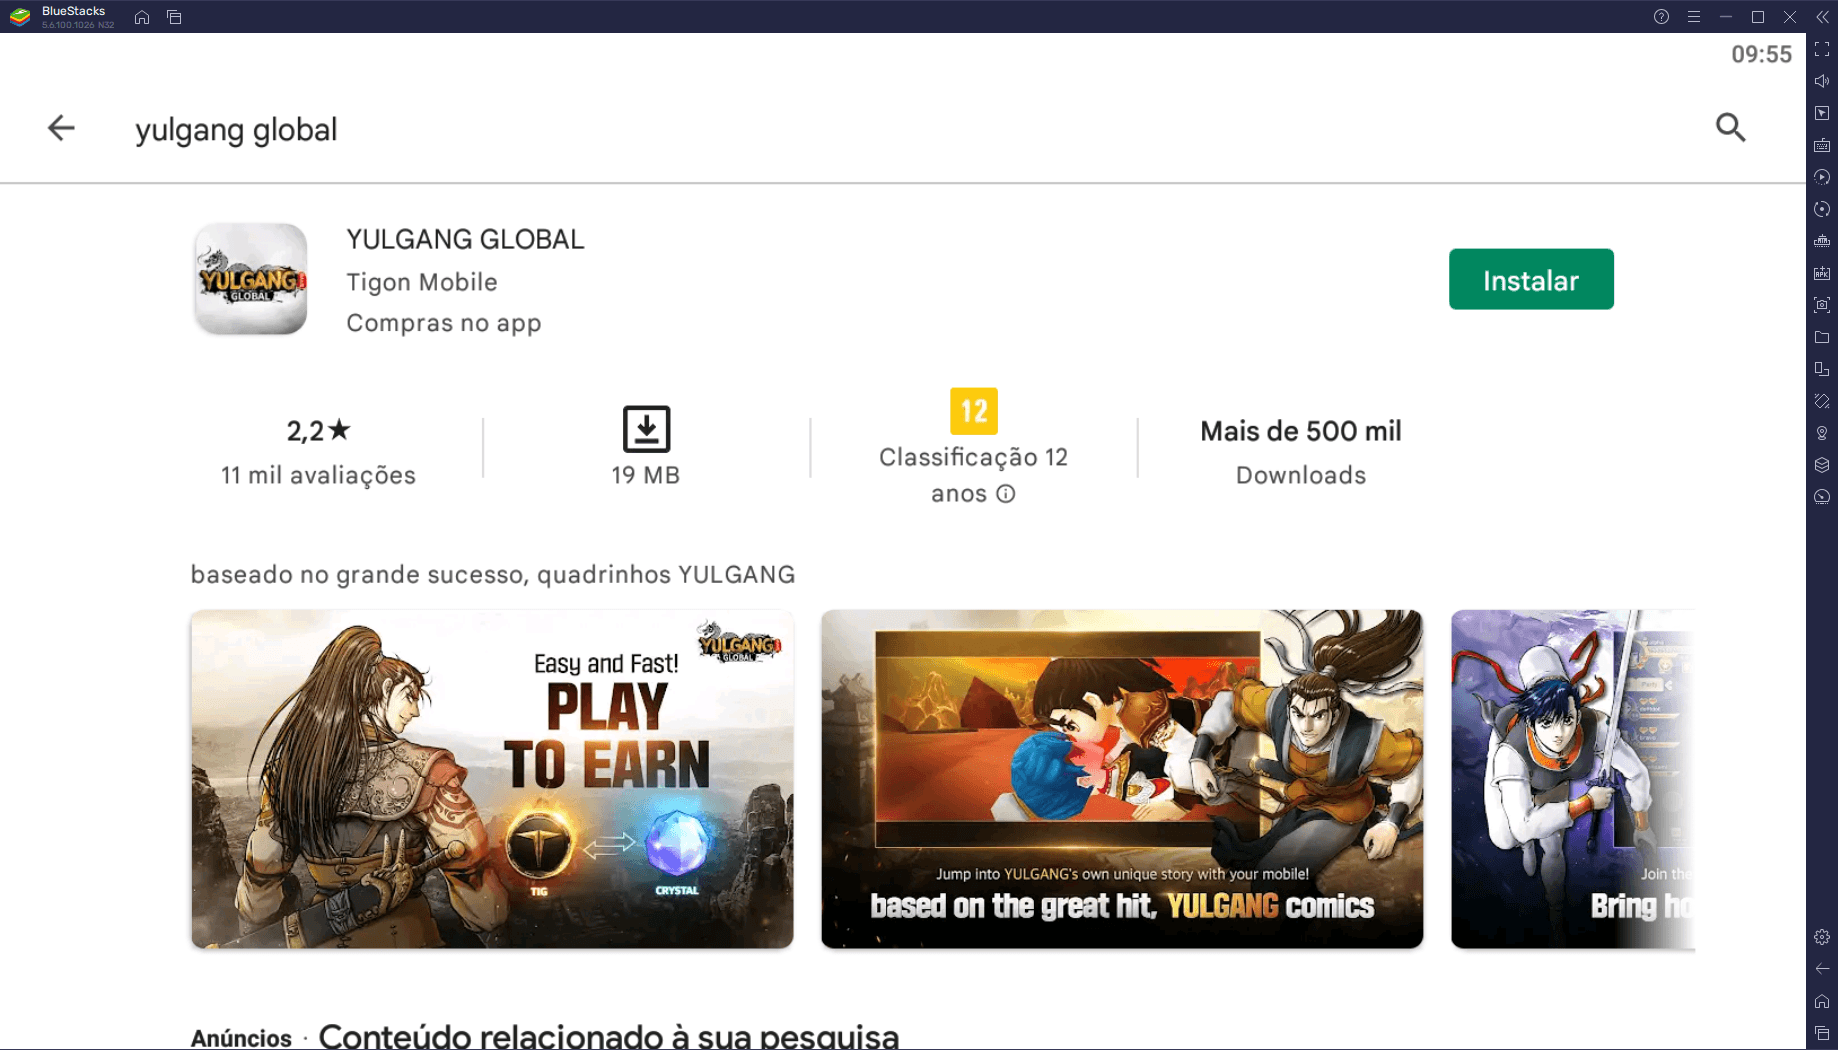
Task: Open BlueStacks help question mark icon
Action: (x=1661, y=17)
